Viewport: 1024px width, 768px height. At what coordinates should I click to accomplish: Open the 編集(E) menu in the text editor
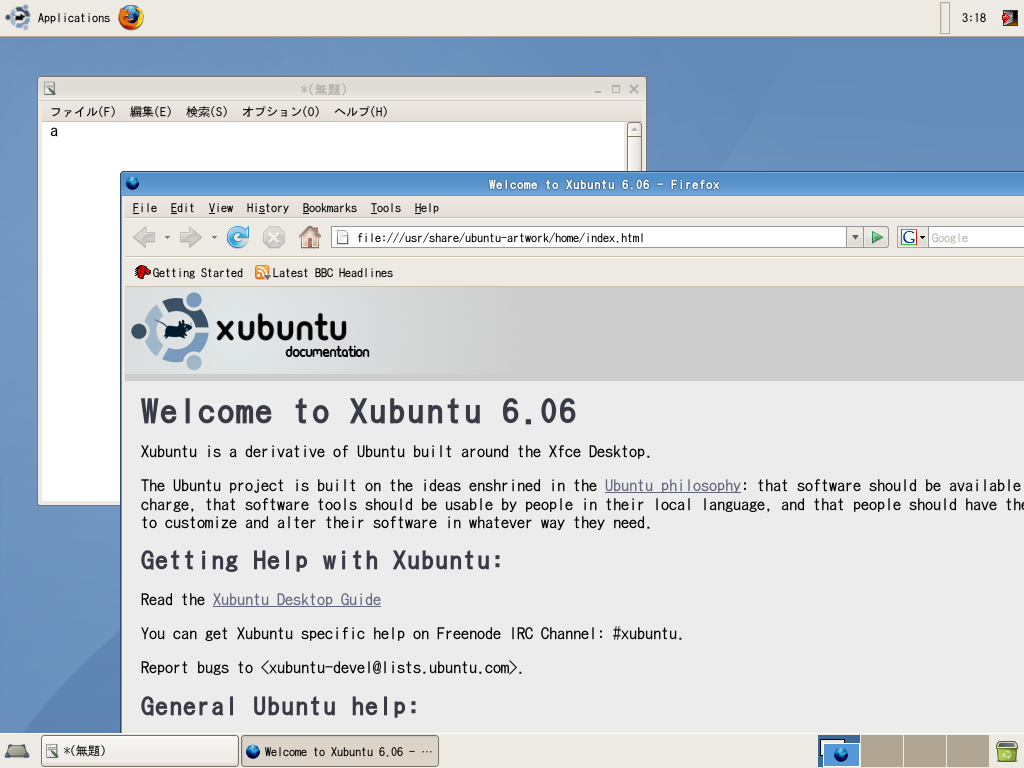point(151,112)
